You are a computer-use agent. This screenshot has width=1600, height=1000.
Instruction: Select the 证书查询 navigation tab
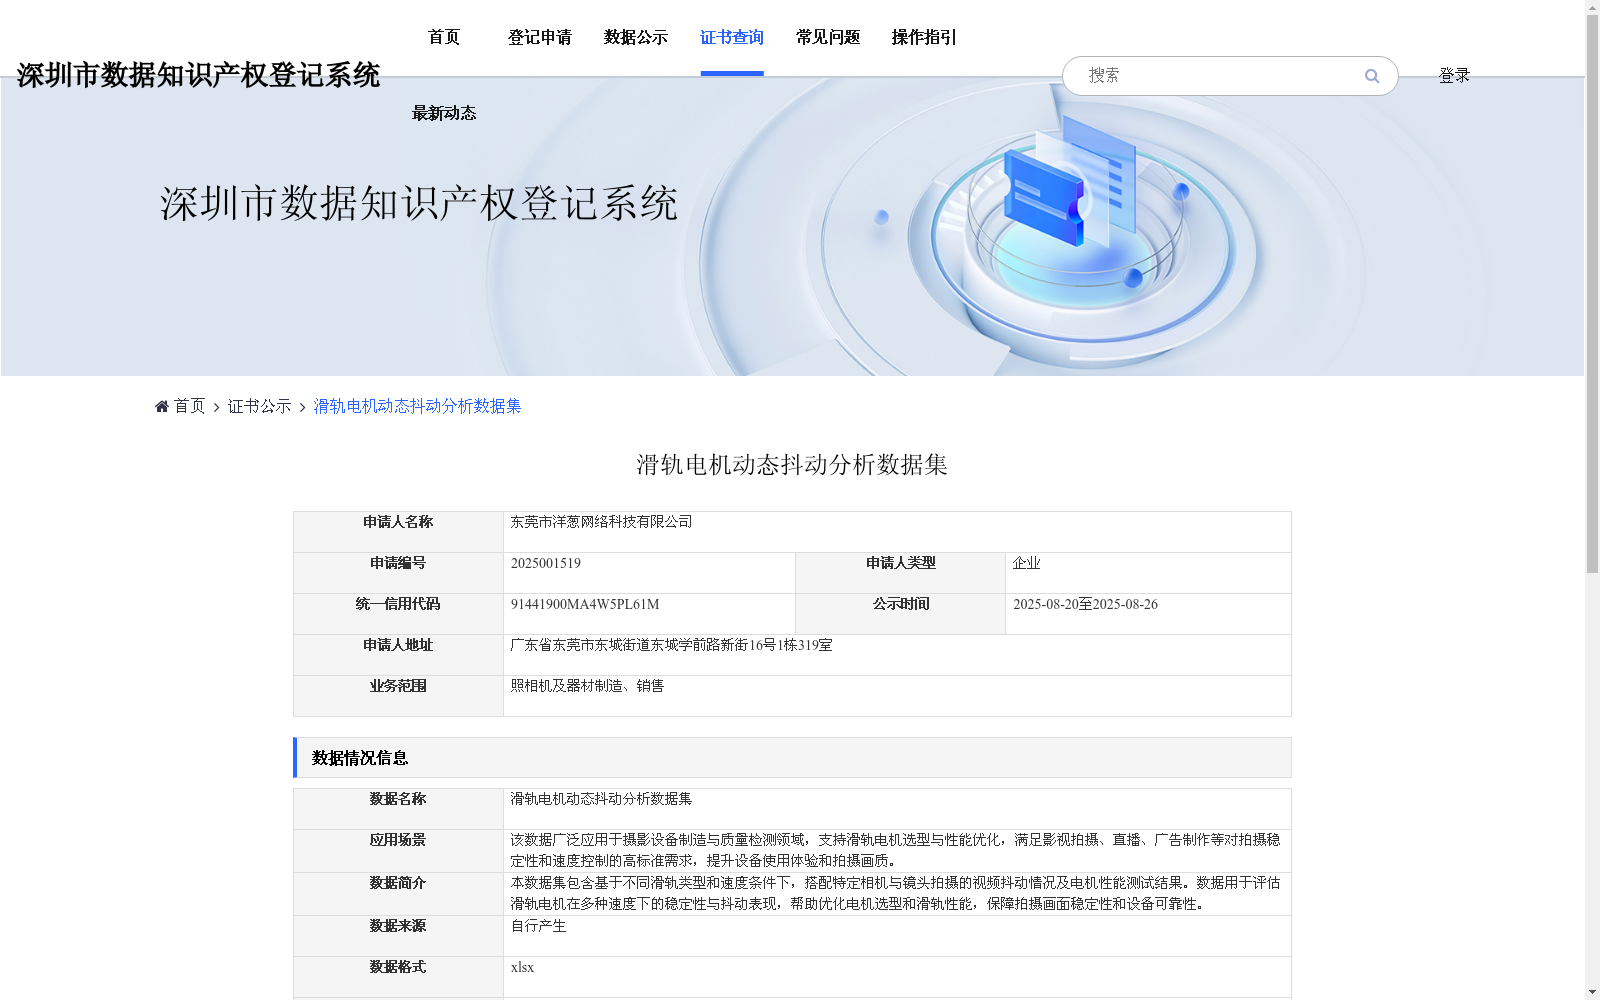732,37
